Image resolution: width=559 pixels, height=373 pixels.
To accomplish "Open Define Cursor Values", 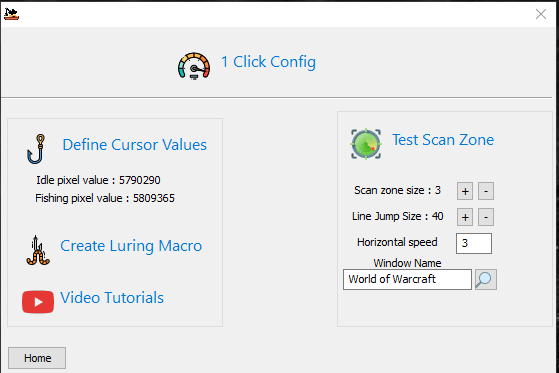I will click(x=134, y=145).
